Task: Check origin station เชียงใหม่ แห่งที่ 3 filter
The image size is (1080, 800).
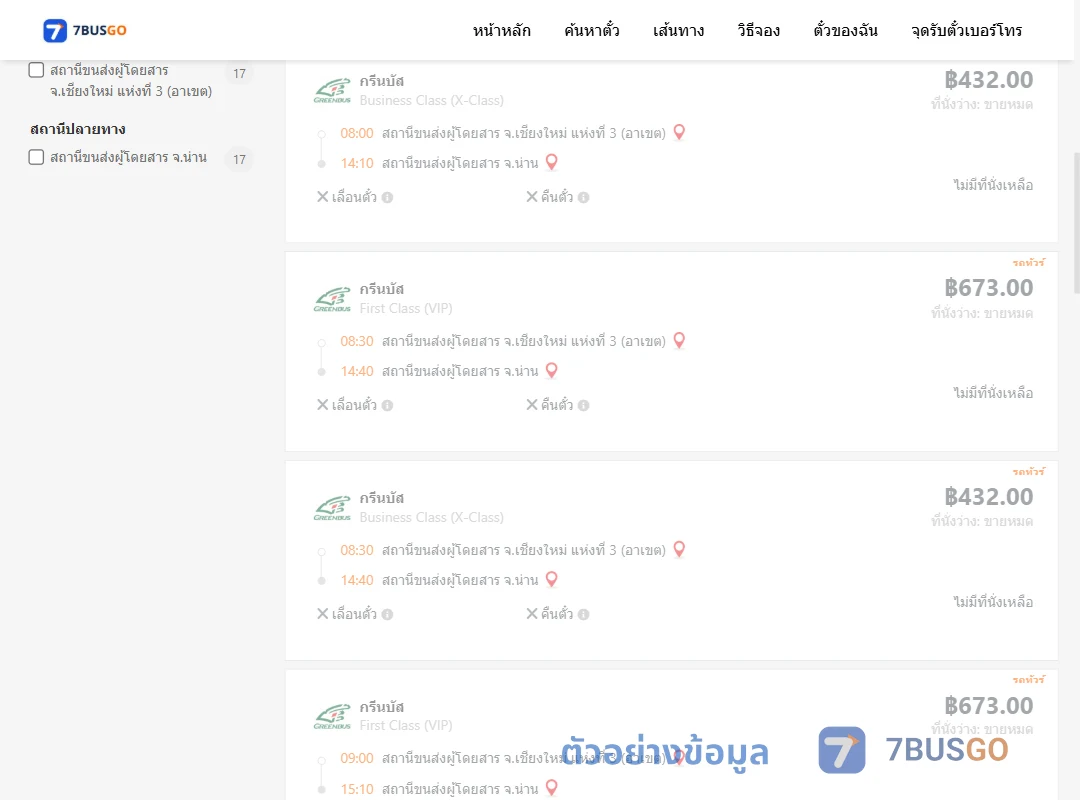Action: pyautogui.click(x=37, y=70)
